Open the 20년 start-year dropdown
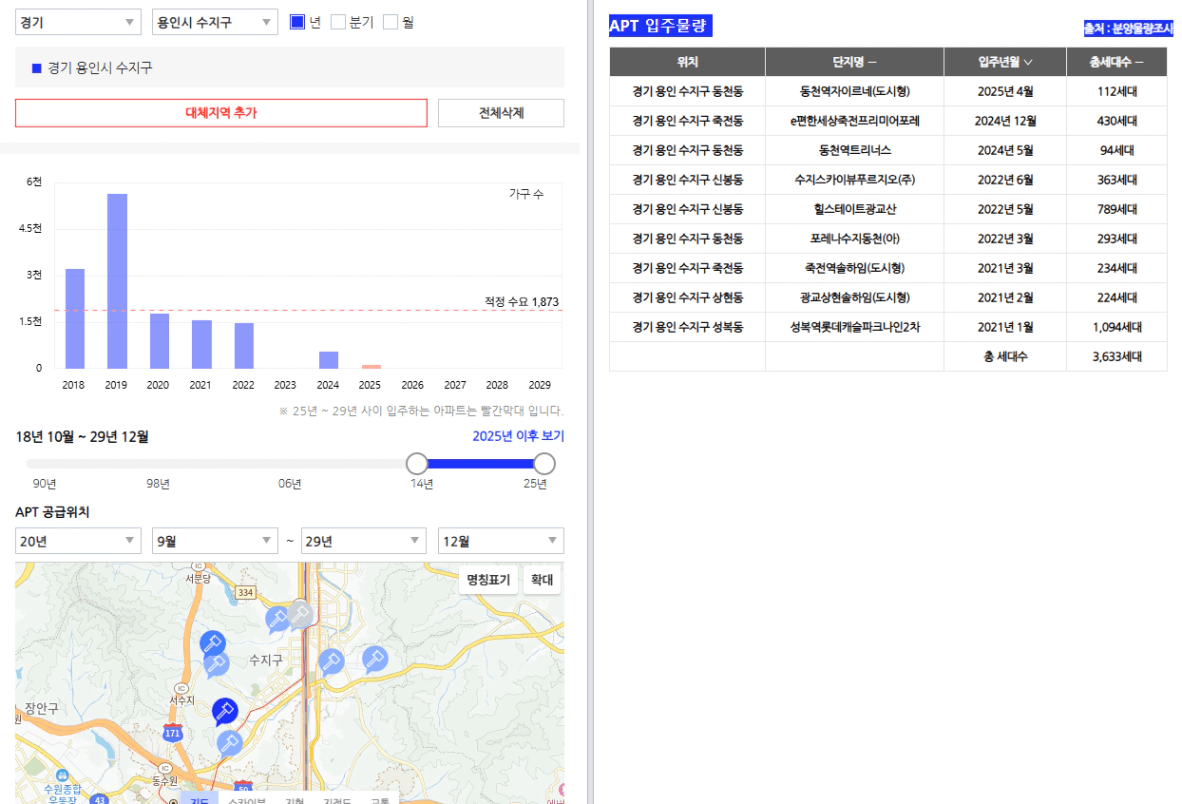The width and height of the screenshot is (1182, 804). 78,540
